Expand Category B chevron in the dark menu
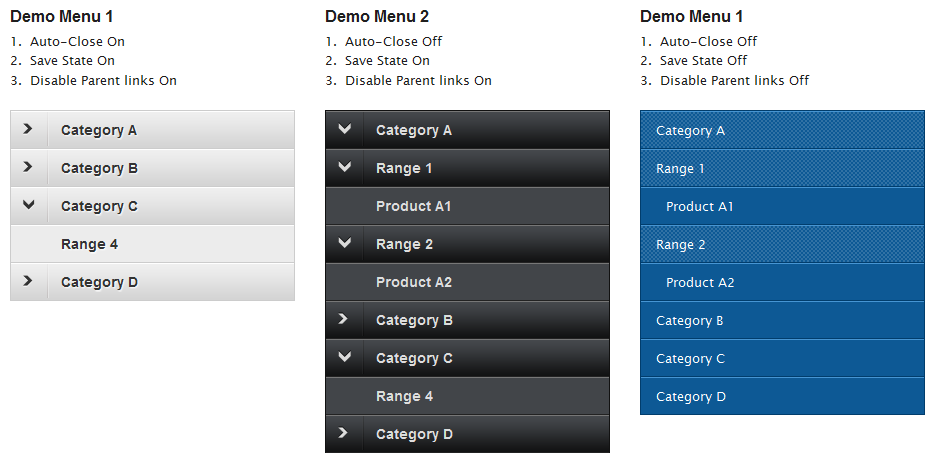 pos(344,319)
